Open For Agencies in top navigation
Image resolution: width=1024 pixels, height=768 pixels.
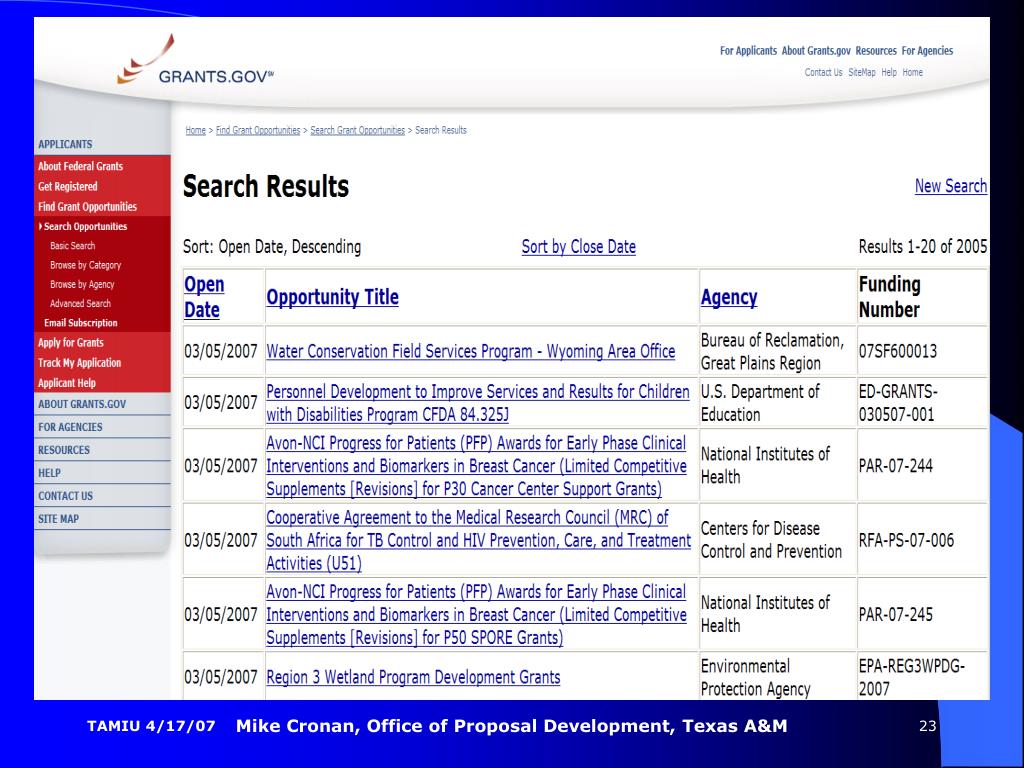click(927, 51)
